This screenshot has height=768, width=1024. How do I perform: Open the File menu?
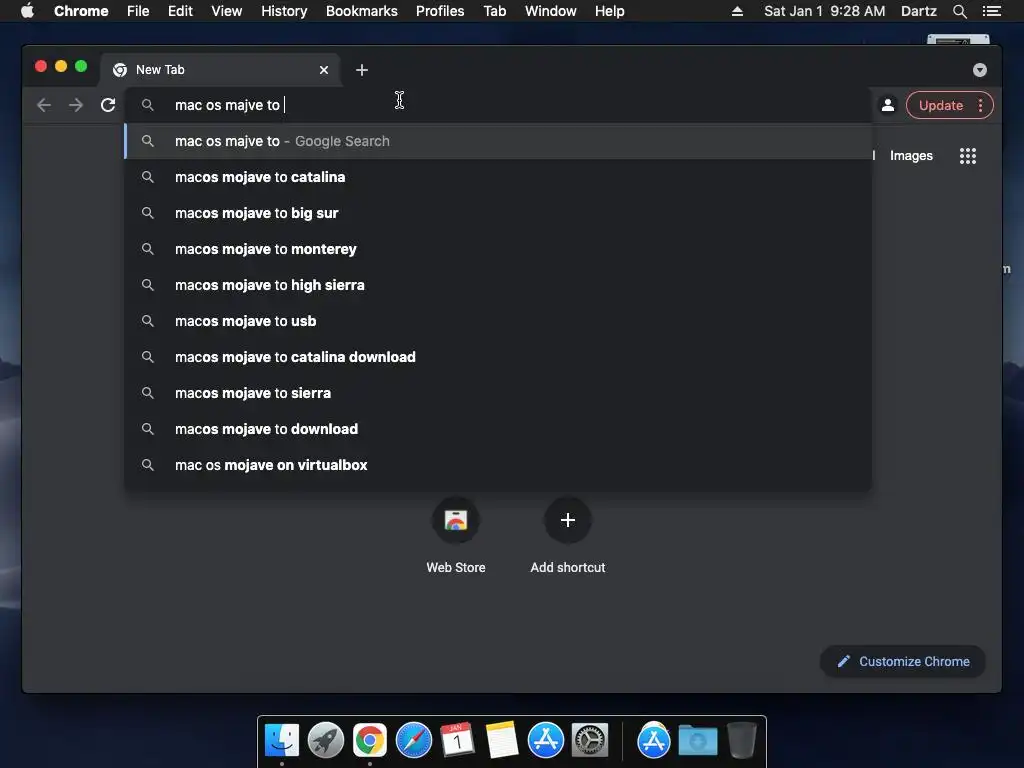click(138, 11)
